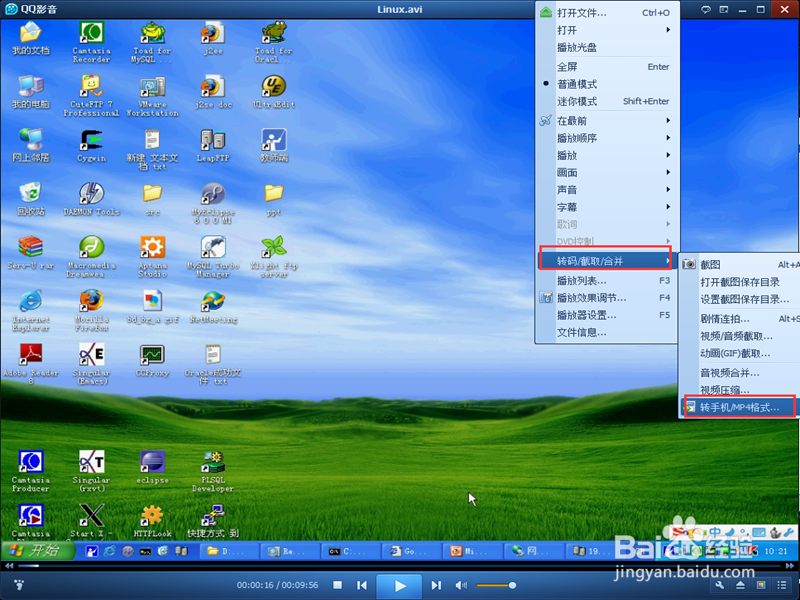Expand the 打开 submenu arrow
This screenshot has width=800, height=600.
click(x=668, y=30)
